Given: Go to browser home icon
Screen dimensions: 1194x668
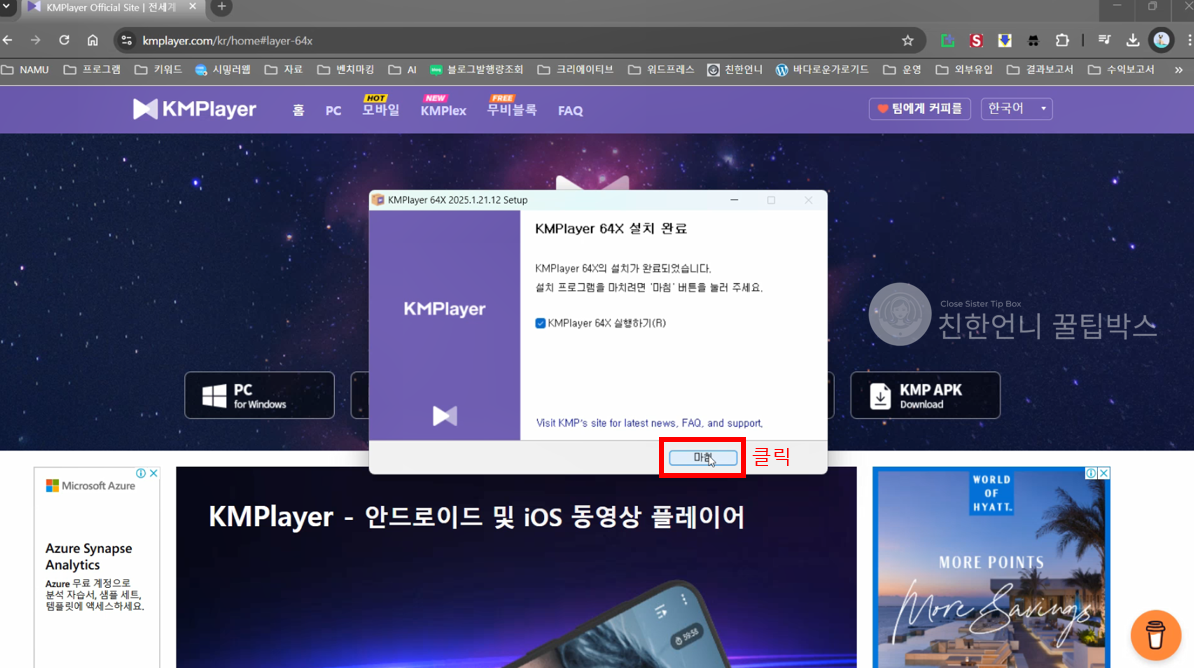Looking at the screenshot, I should 92,40.
